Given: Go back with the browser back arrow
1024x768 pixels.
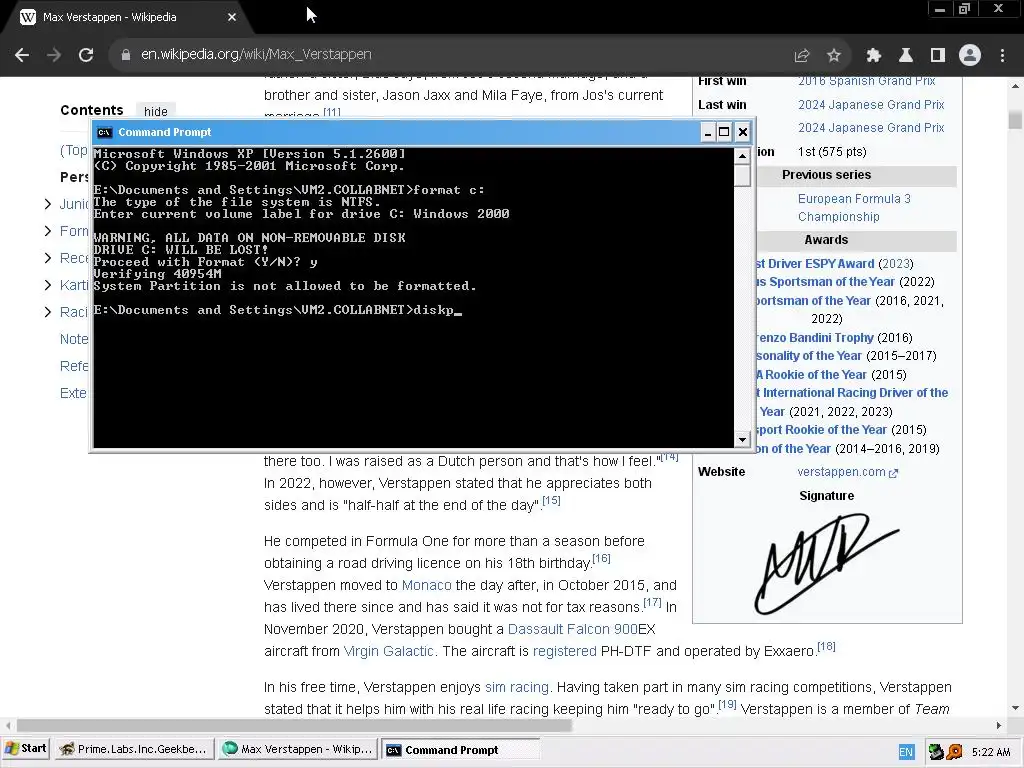Looking at the screenshot, I should (22, 55).
